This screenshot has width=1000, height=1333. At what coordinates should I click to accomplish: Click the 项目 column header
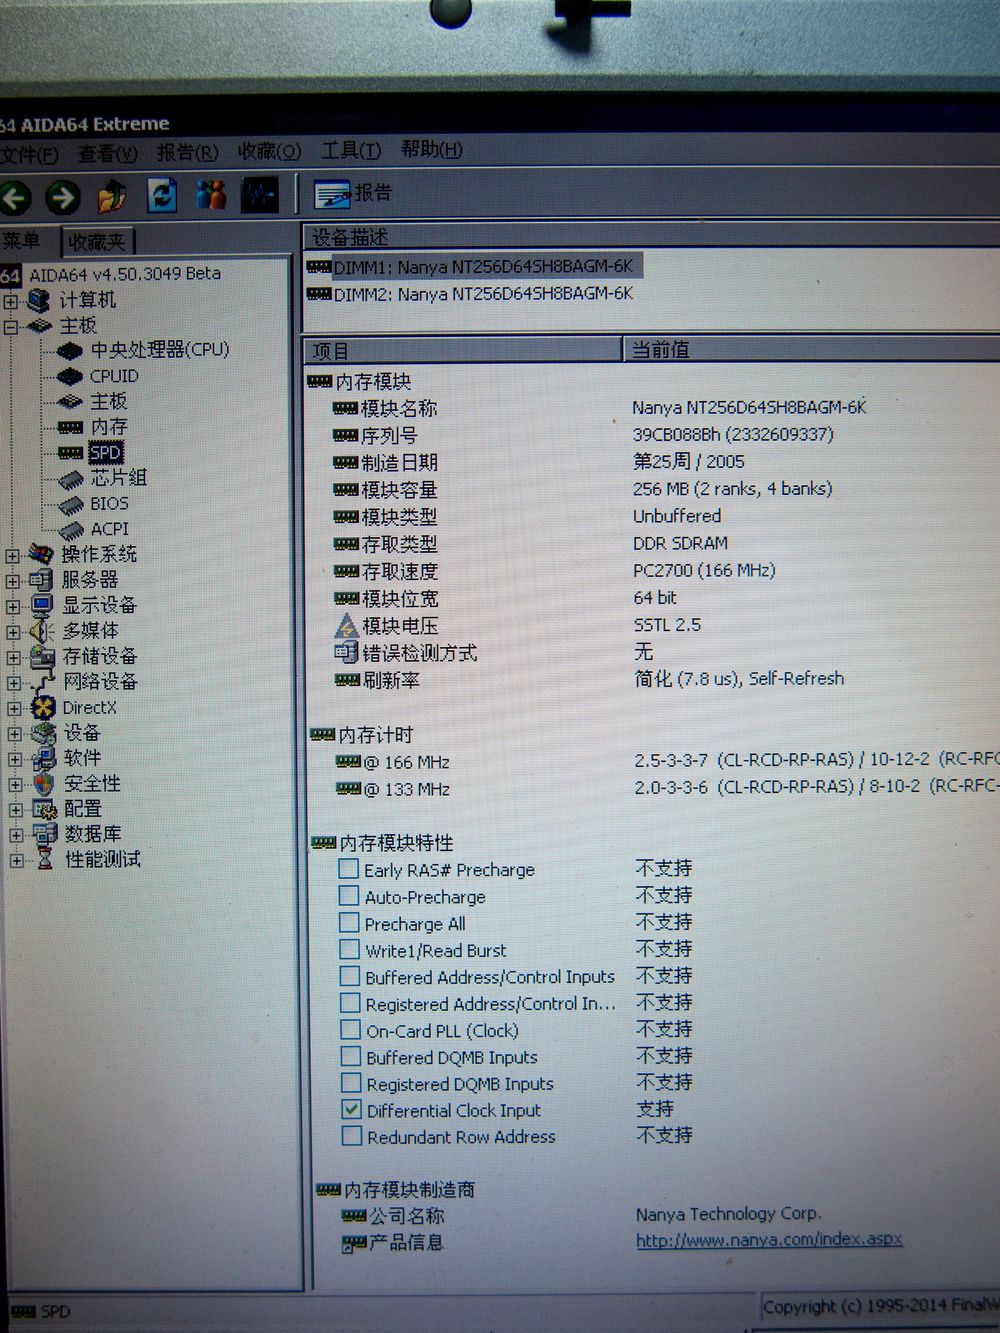click(x=463, y=350)
